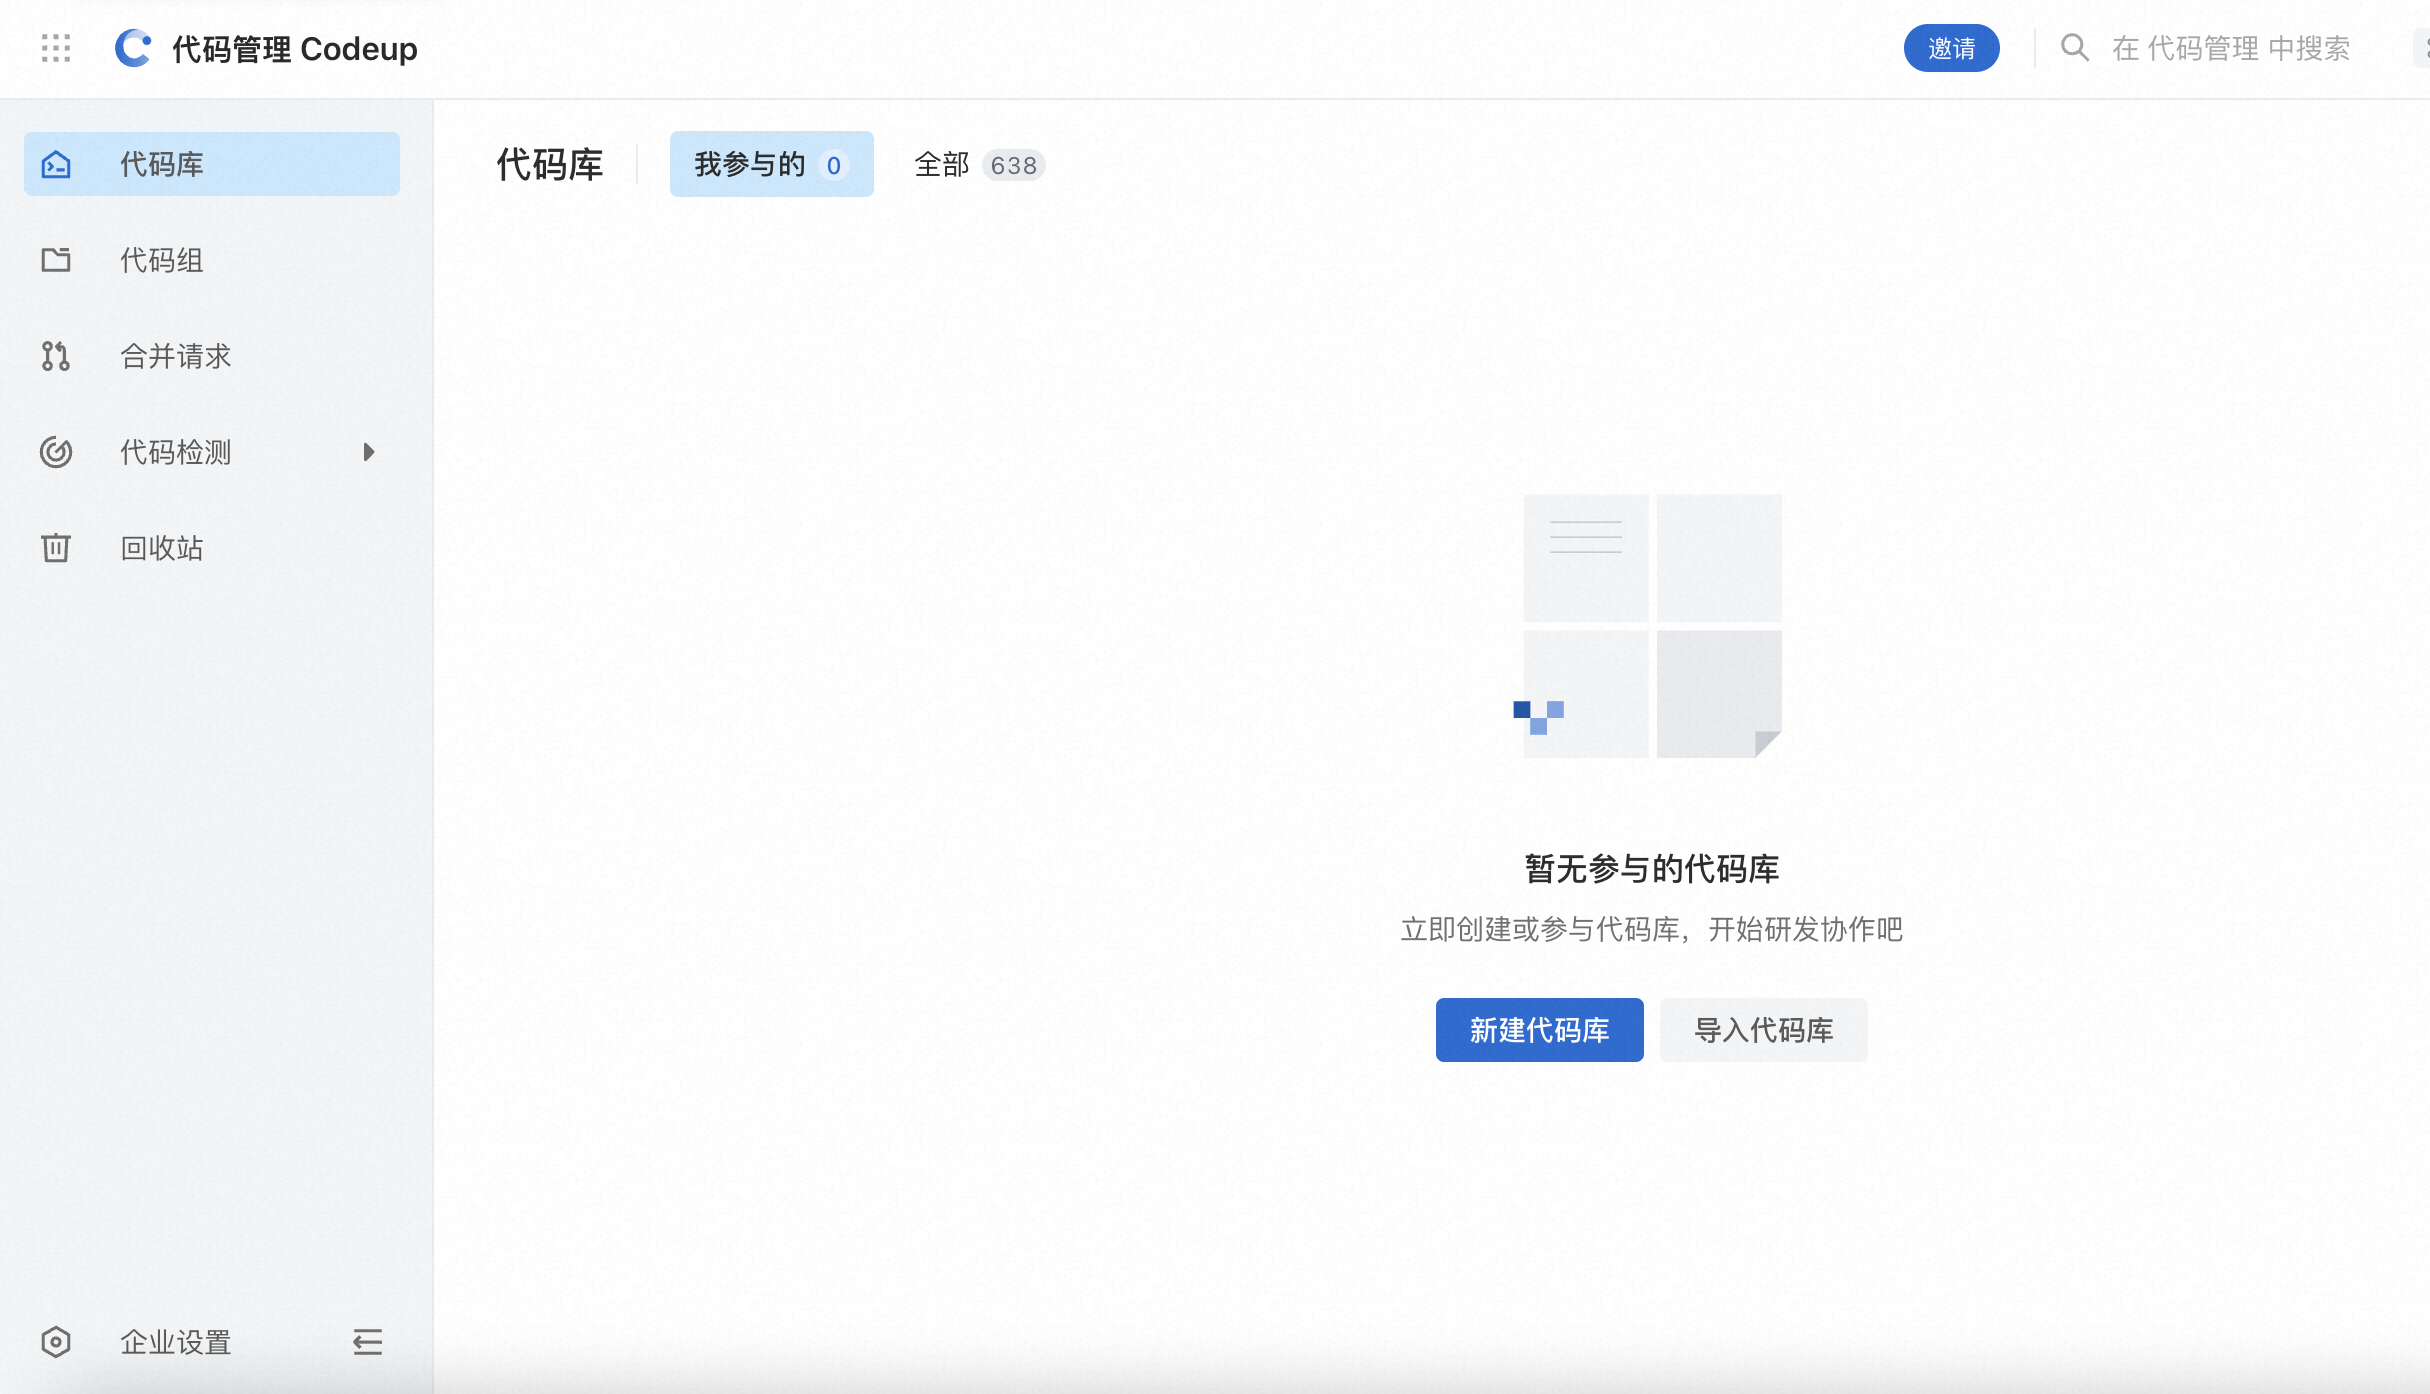
Task: Collapse the sidebar with the fold icon
Action: pyautogui.click(x=367, y=1342)
